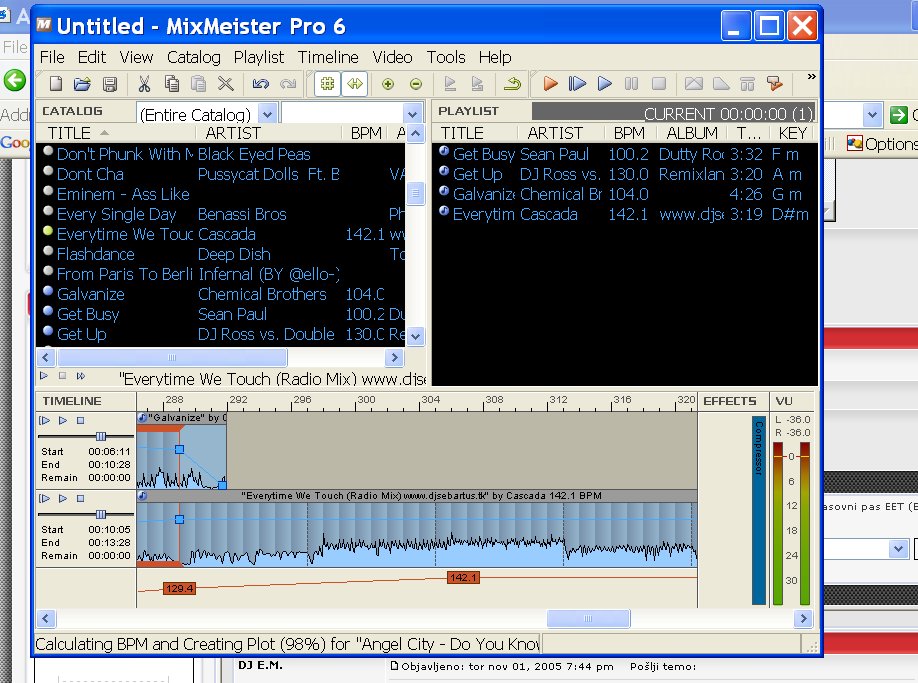Play the Galvanize track from start

(x=44, y=420)
